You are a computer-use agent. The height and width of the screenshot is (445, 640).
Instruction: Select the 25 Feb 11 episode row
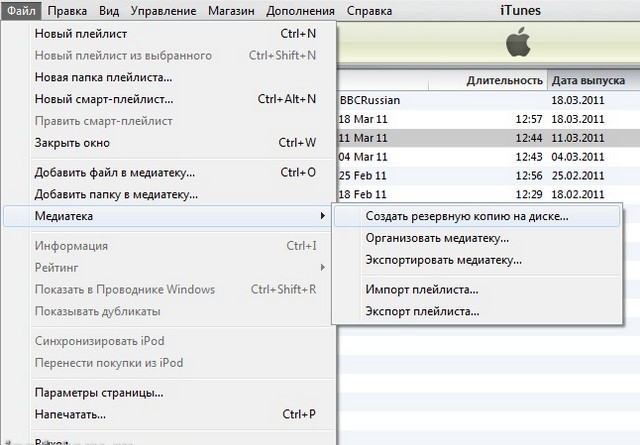[x=488, y=176]
